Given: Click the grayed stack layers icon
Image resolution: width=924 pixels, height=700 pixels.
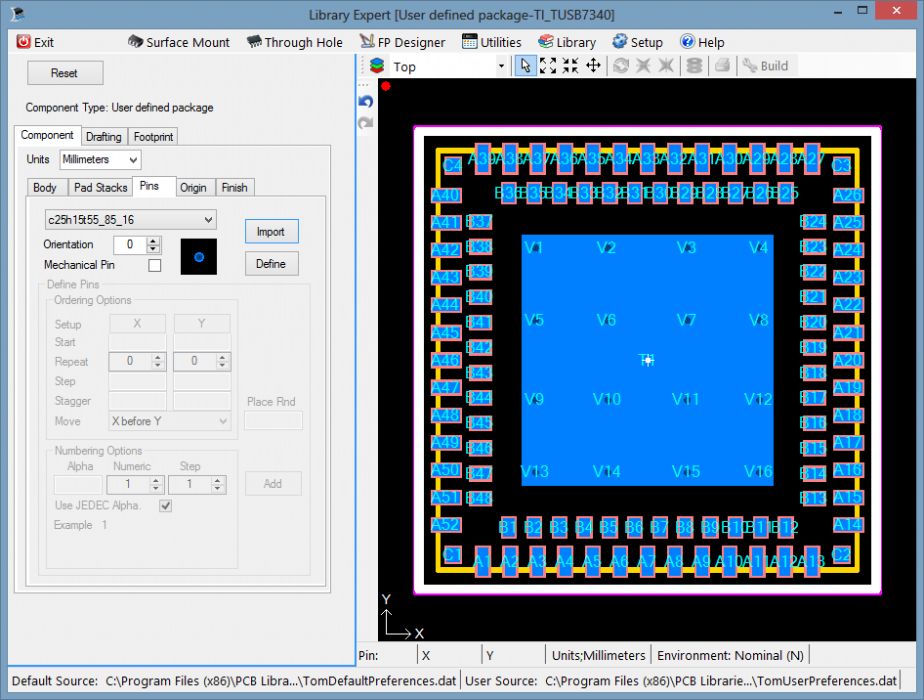Looking at the screenshot, I should pos(694,66).
